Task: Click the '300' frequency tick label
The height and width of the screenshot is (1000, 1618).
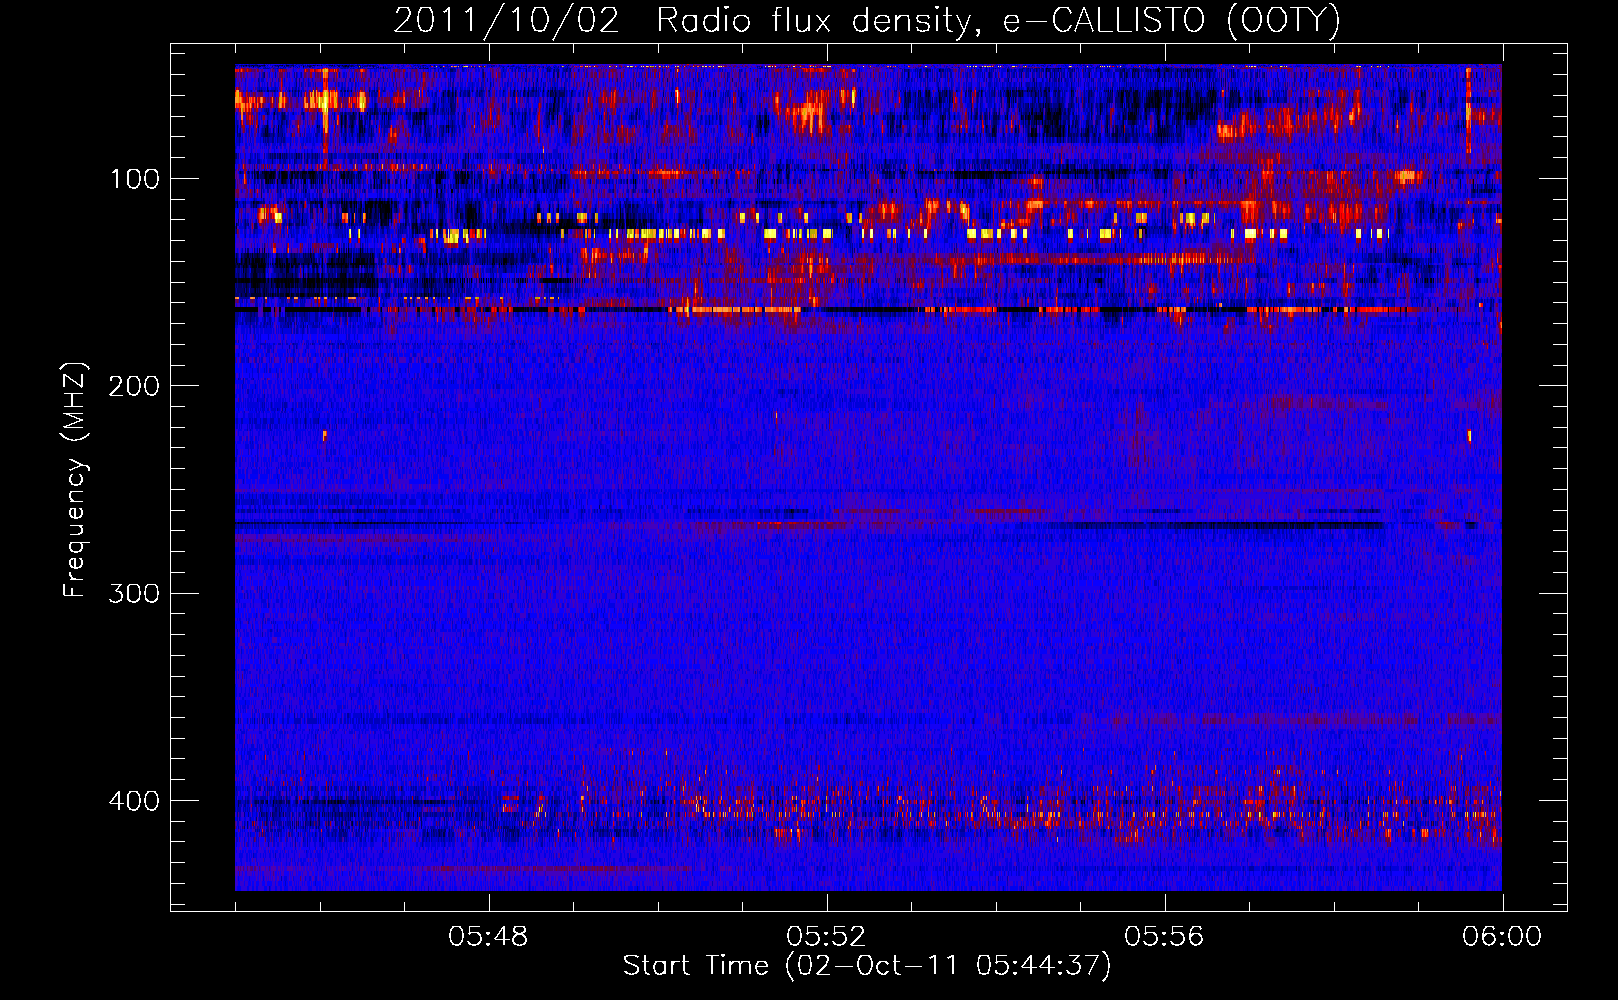Action: tap(134, 594)
